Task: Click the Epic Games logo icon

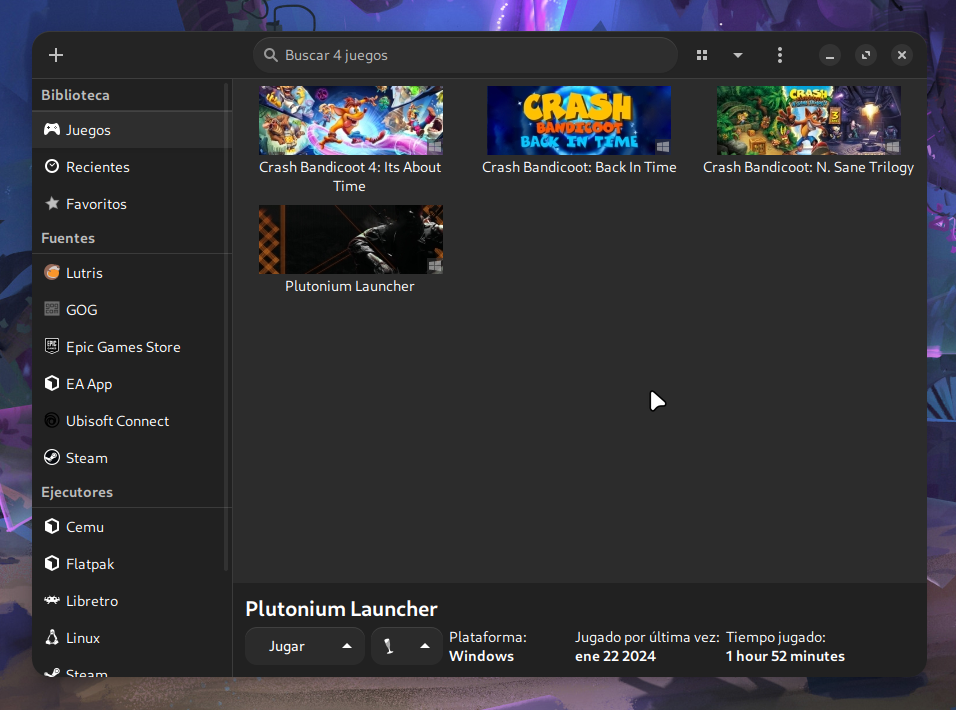Action: pos(52,346)
